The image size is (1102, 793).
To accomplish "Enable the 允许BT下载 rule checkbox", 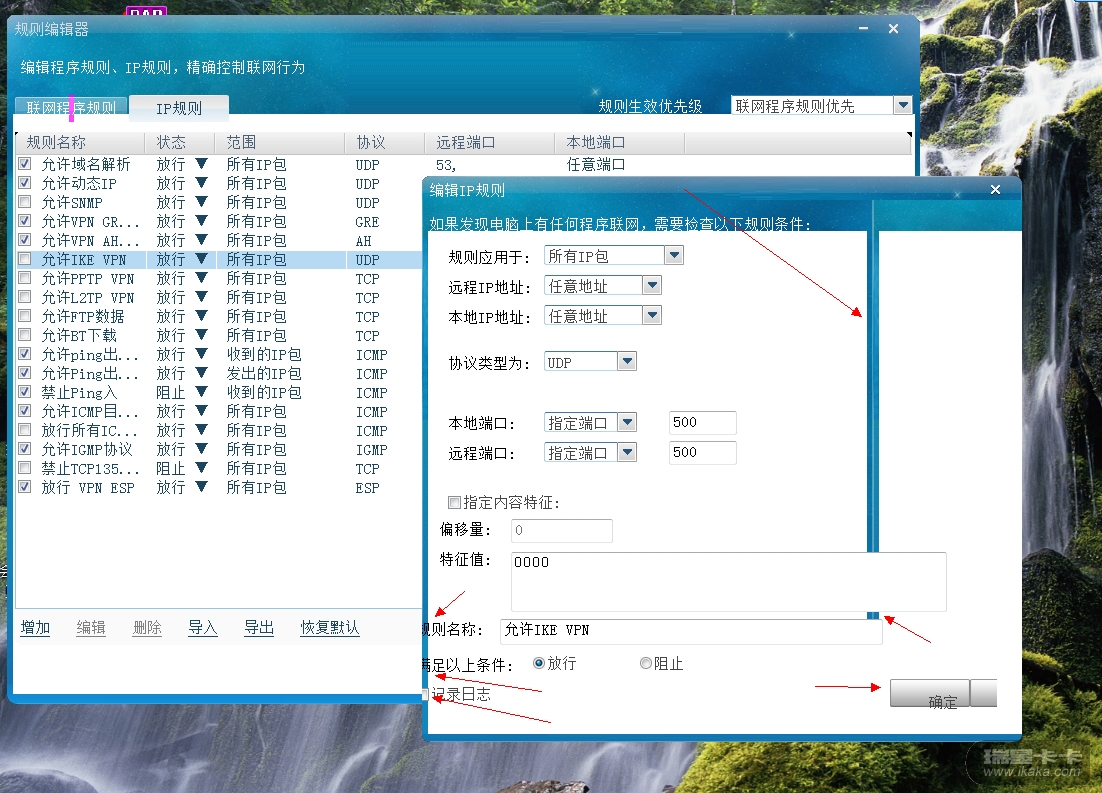I will pos(25,335).
